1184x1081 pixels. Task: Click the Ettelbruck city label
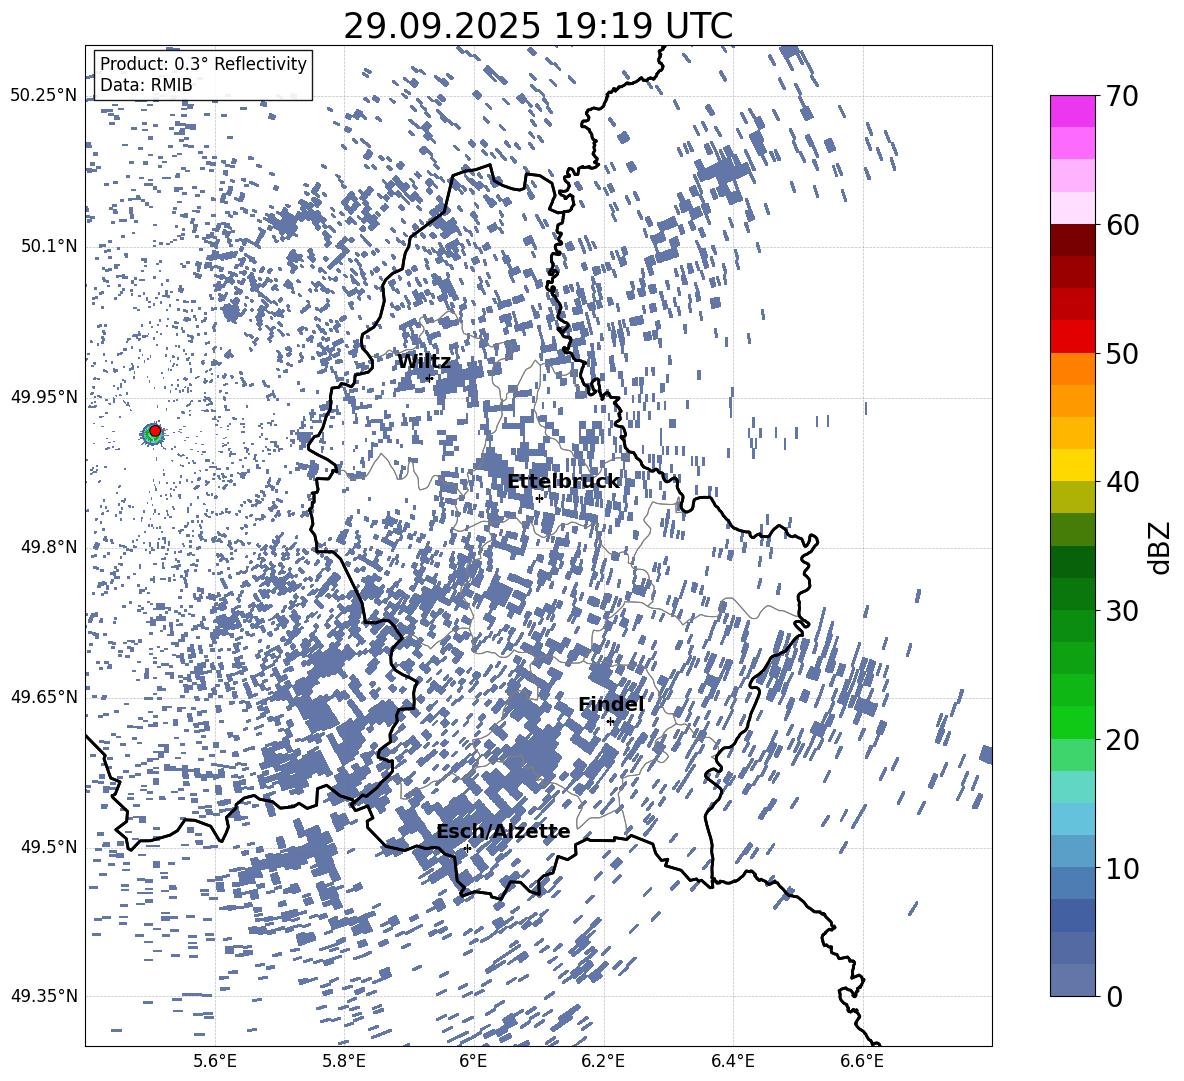point(563,482)
